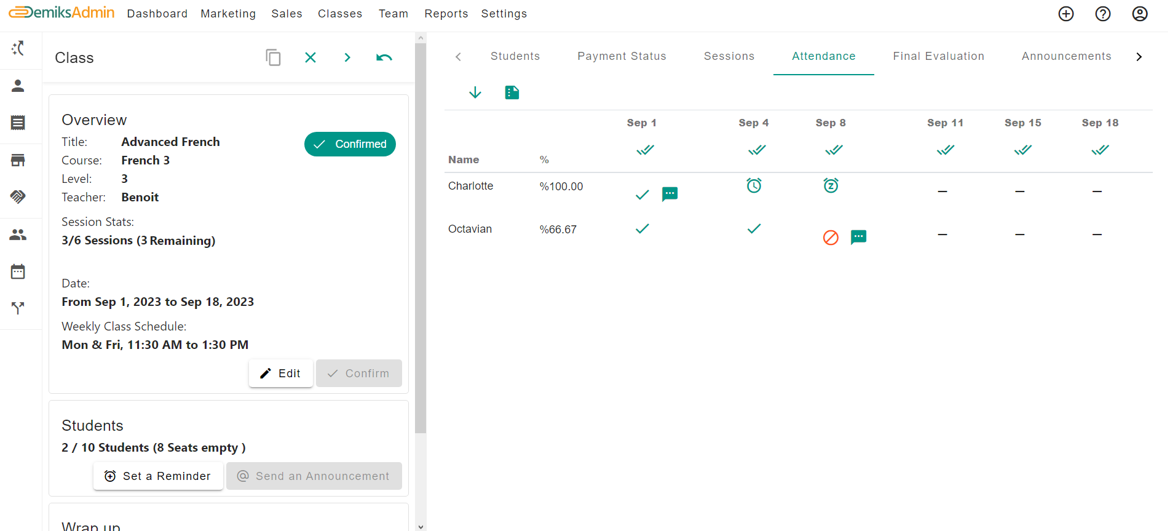The height and width of the screenshot is (531, 1168).
Task: Open the receipt list sidebar icon
Action: (x=18, y=123)
